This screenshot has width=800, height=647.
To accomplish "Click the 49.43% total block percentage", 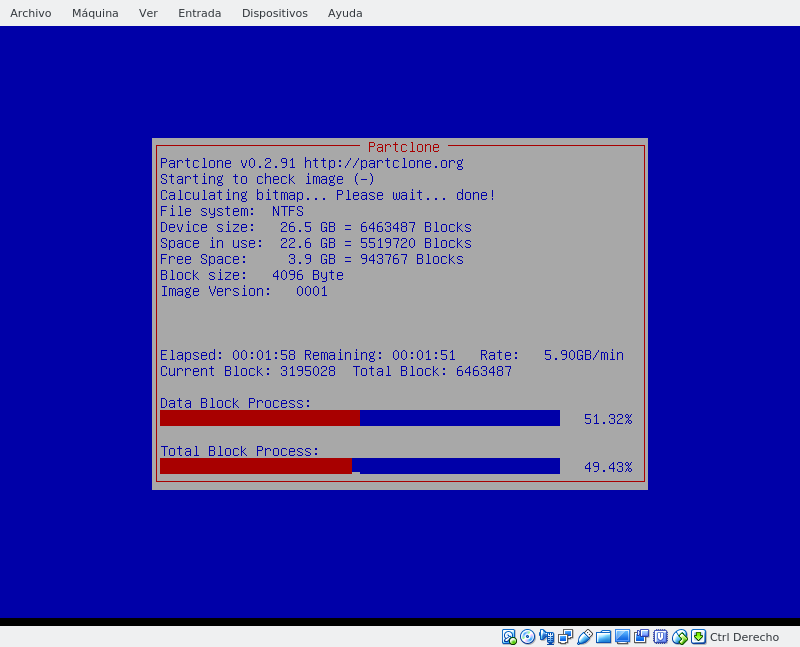I will click(608, 467).
